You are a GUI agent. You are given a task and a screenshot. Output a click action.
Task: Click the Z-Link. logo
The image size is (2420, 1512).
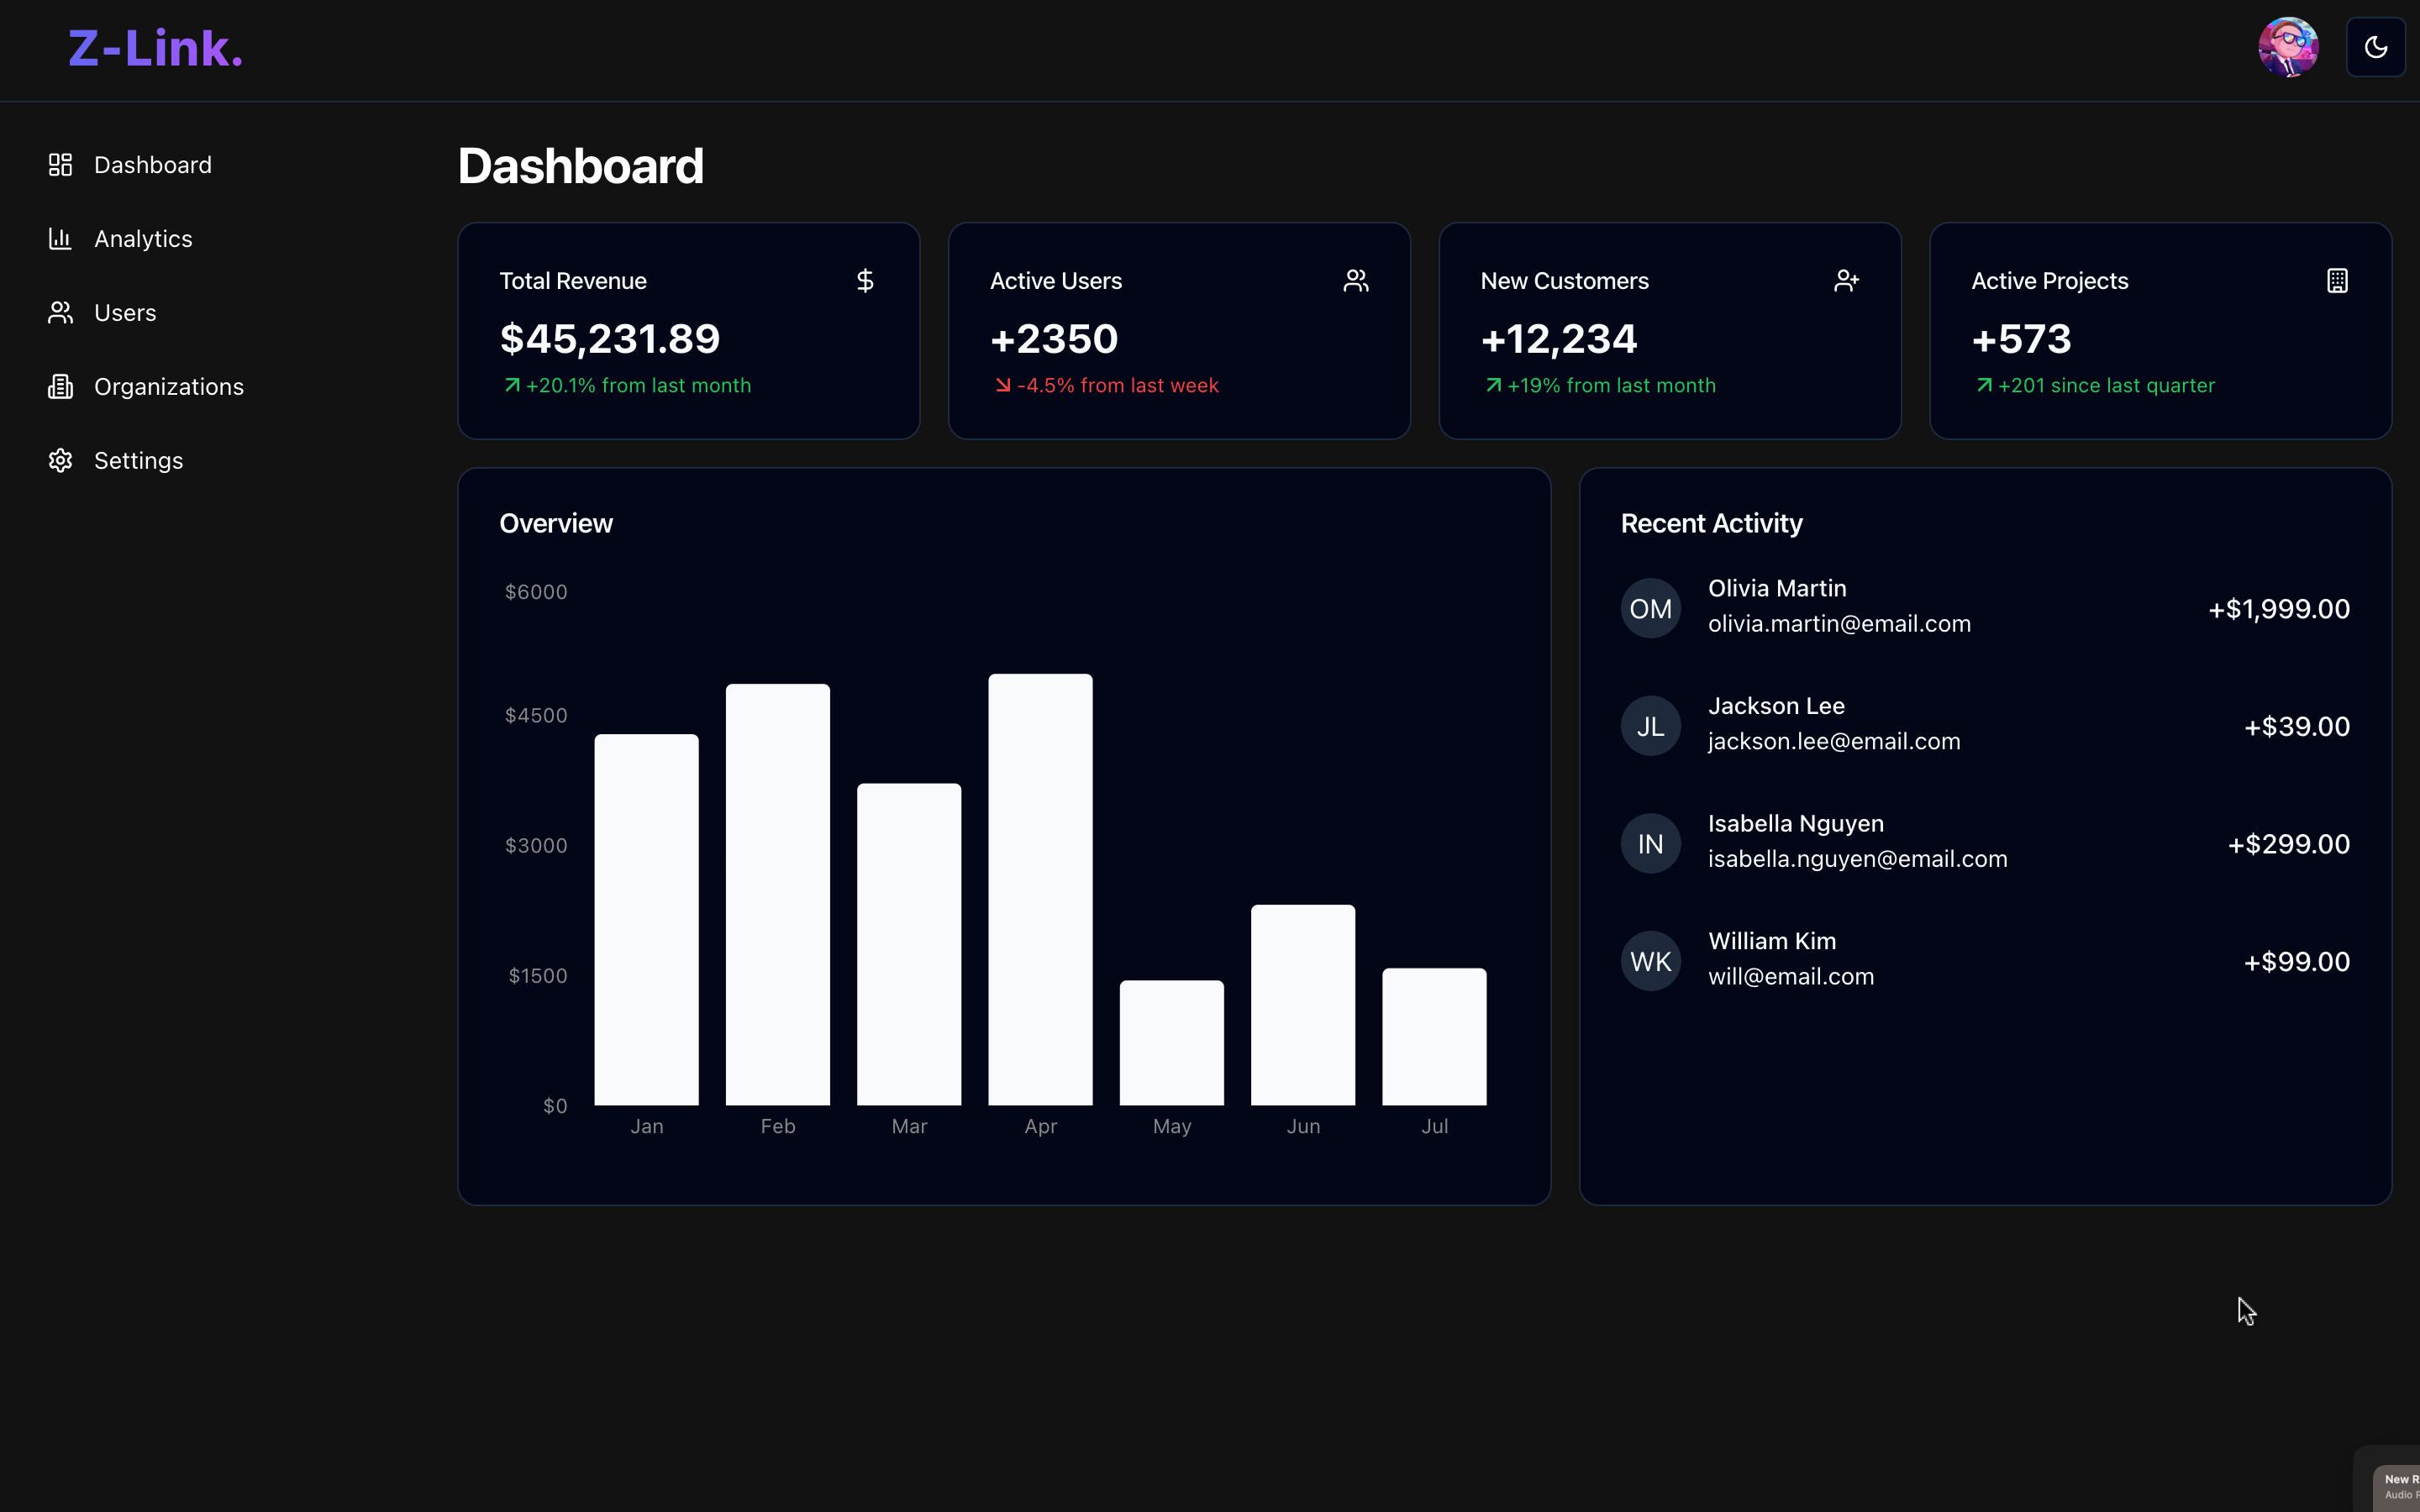point(155,48)
